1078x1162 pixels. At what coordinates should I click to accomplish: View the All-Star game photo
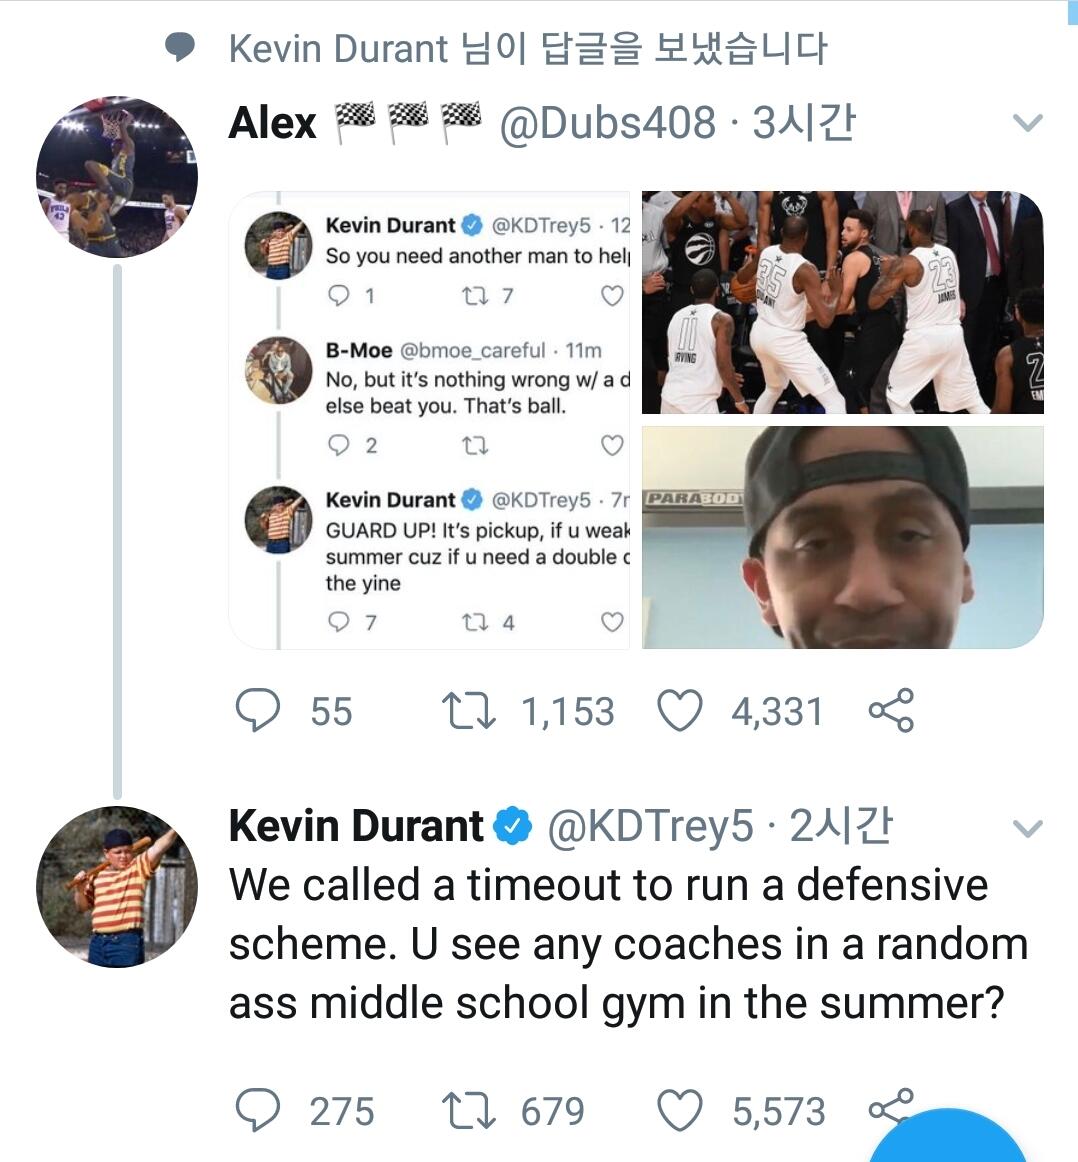tap(842, 302)
